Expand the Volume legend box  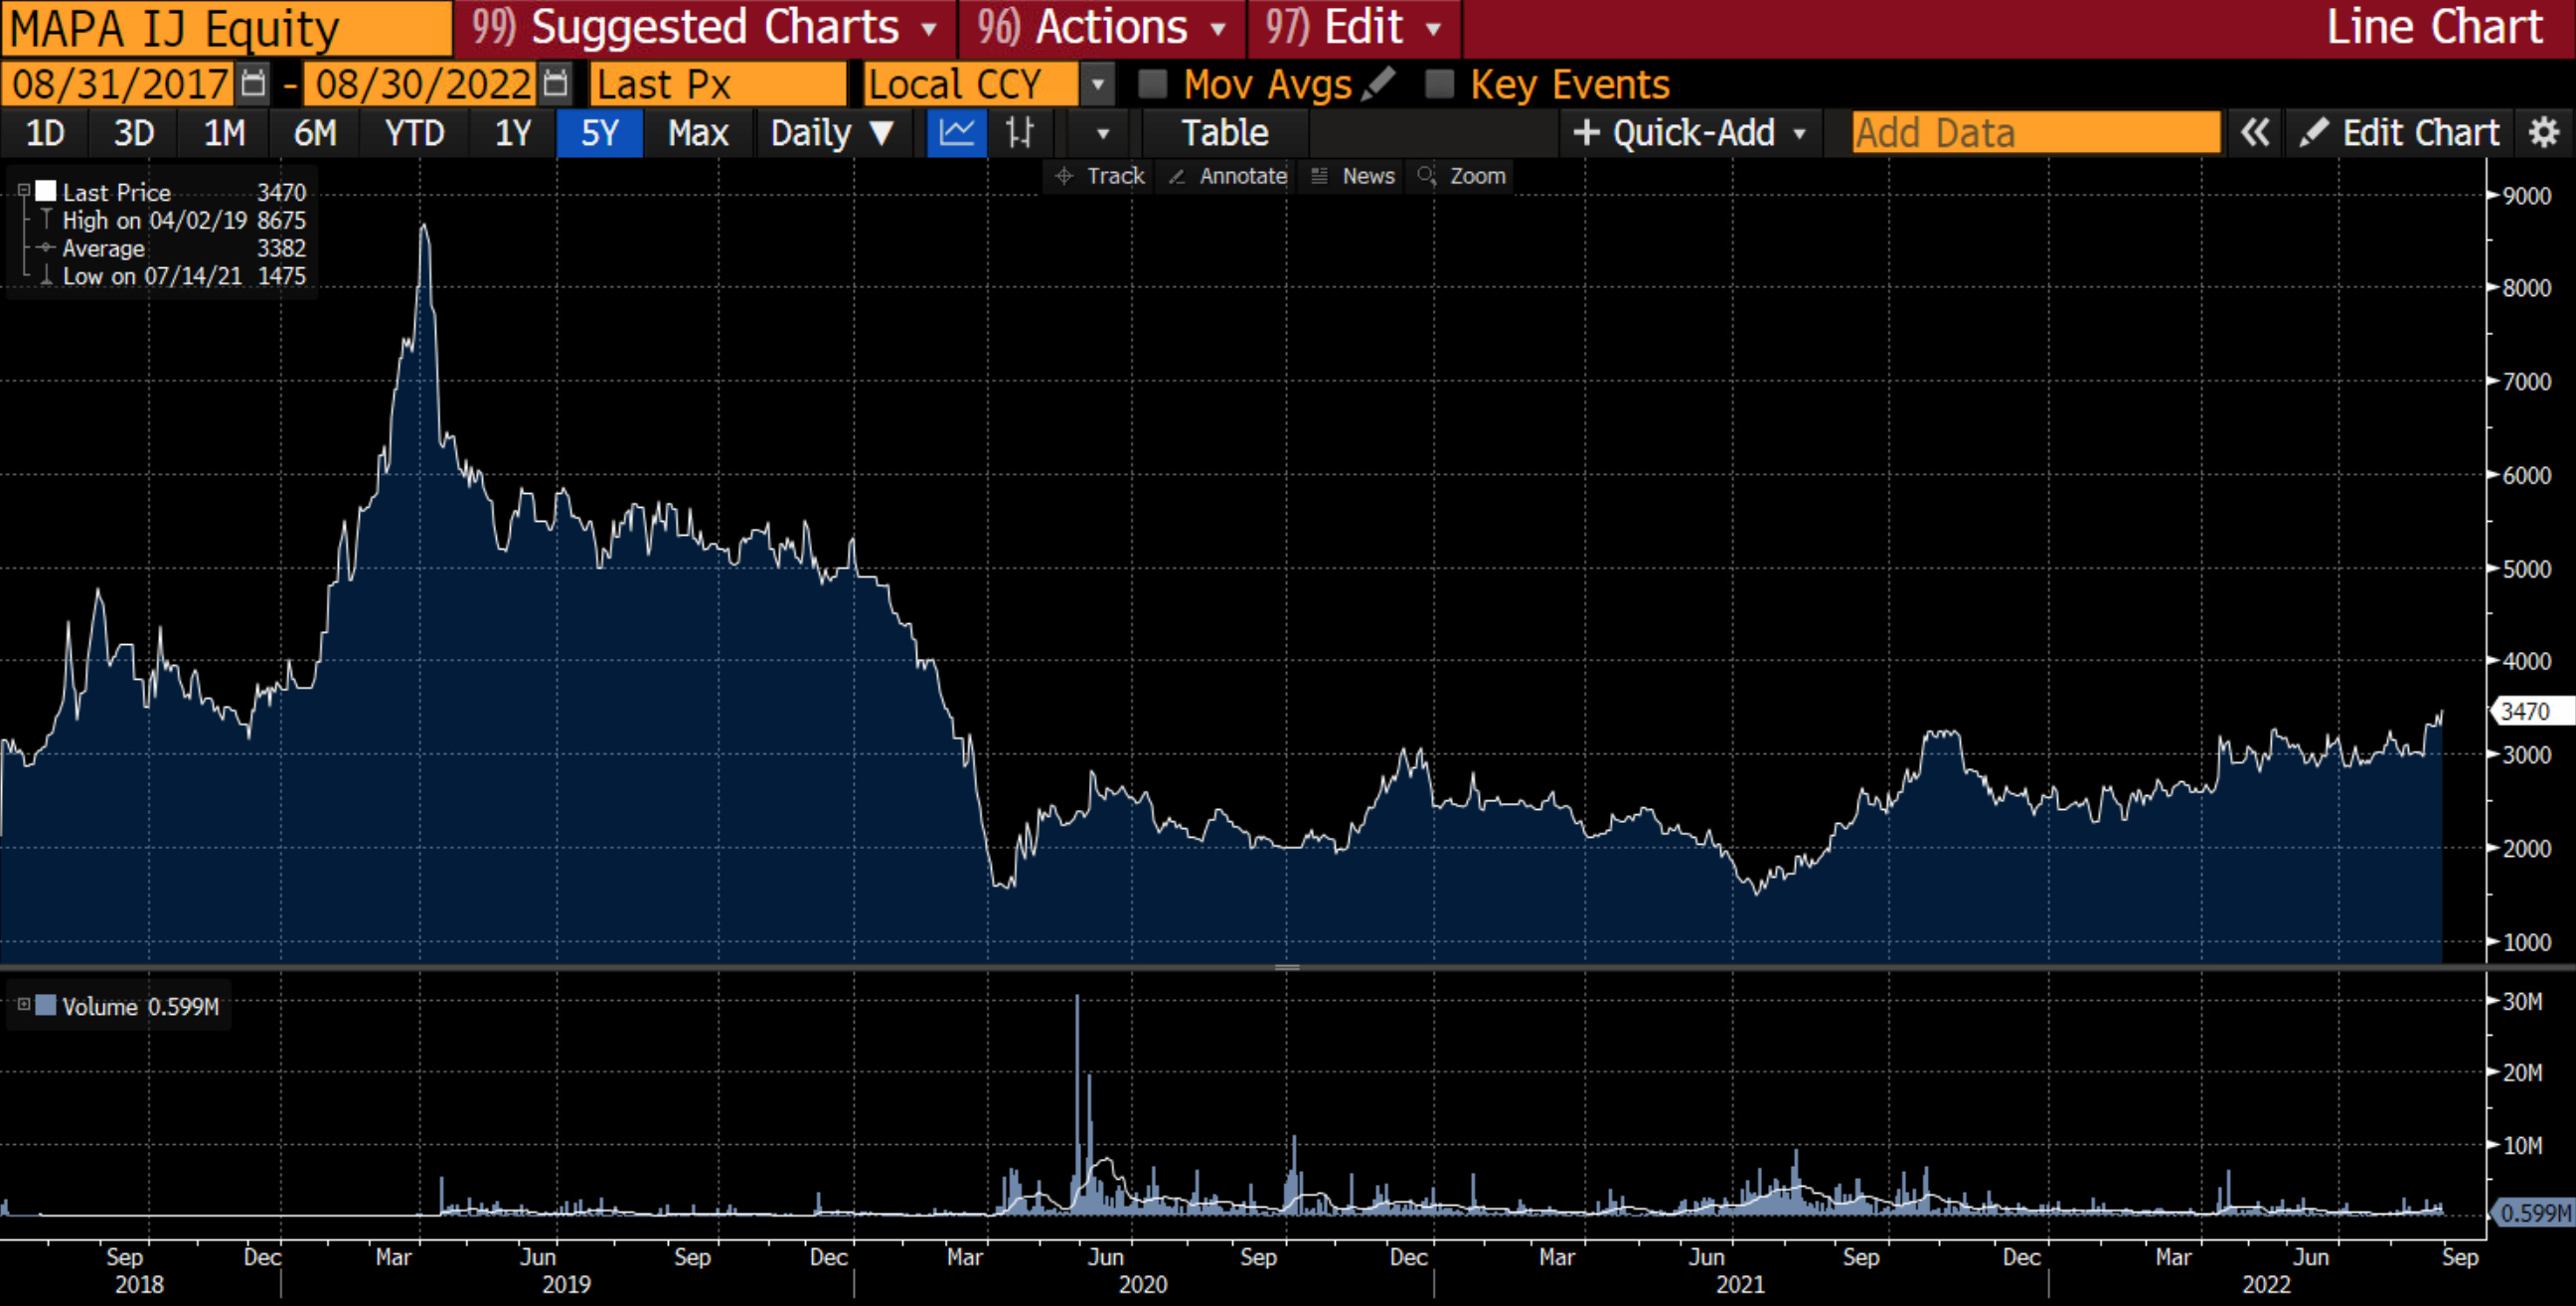point(23,1004)
